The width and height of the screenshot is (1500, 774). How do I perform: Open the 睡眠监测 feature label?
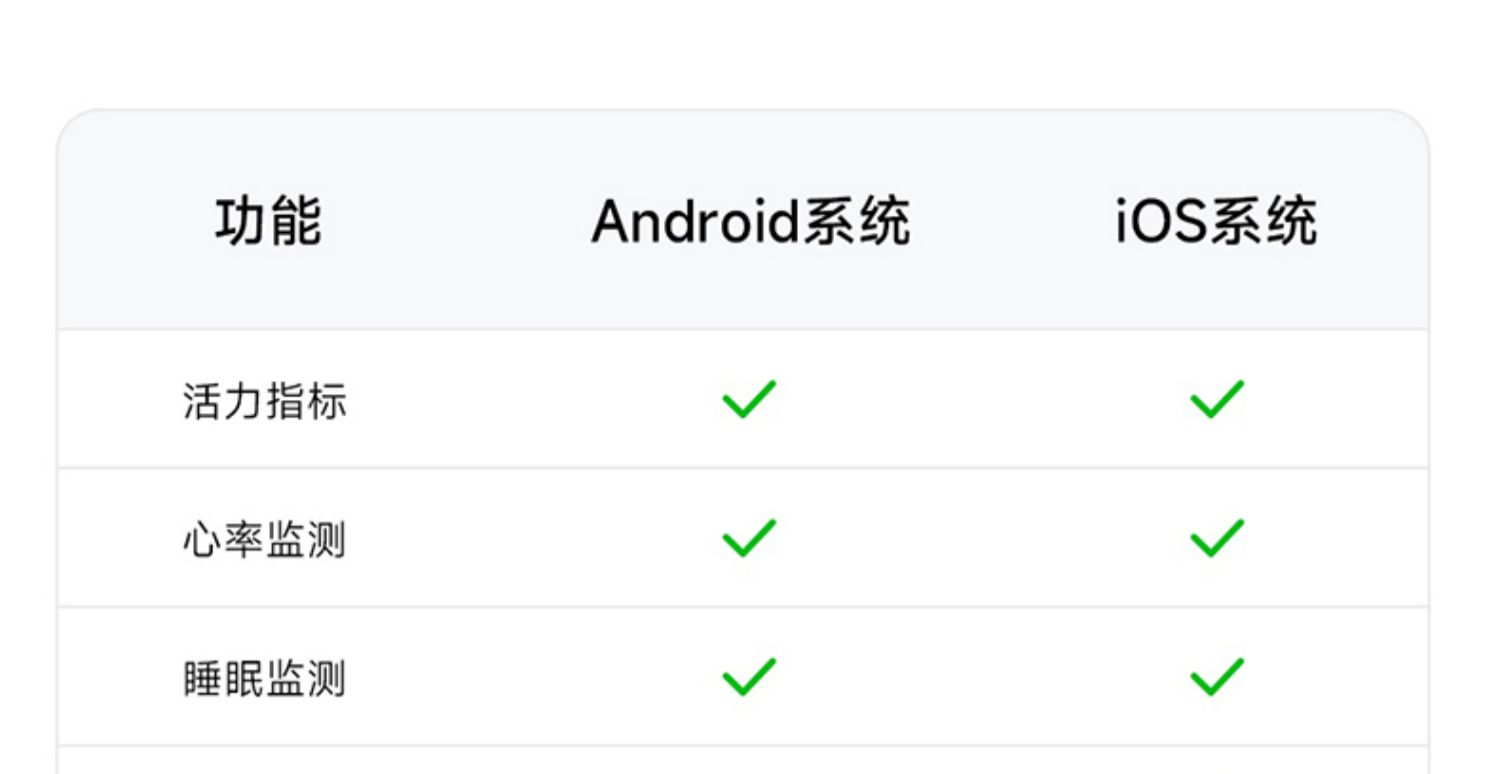pyautogui.click(x=265, y=679)
